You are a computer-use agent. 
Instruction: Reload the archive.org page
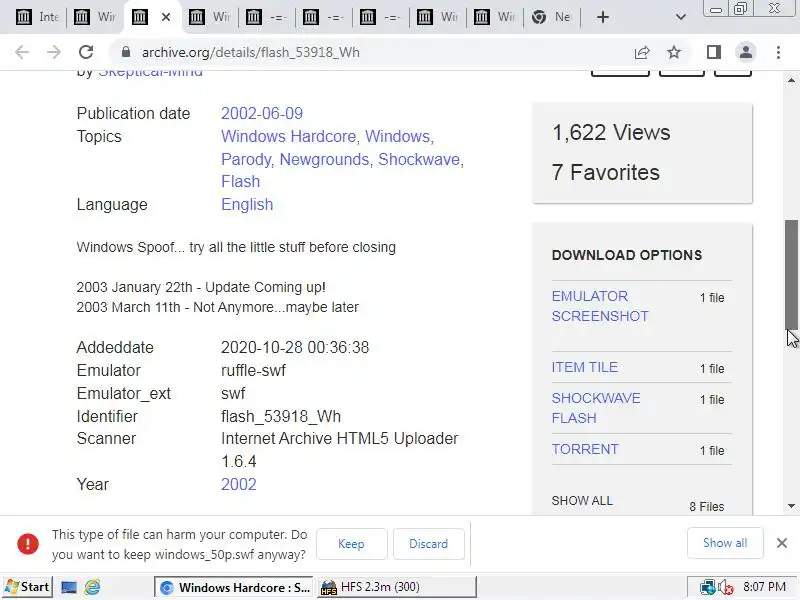[x=86, y=52]
